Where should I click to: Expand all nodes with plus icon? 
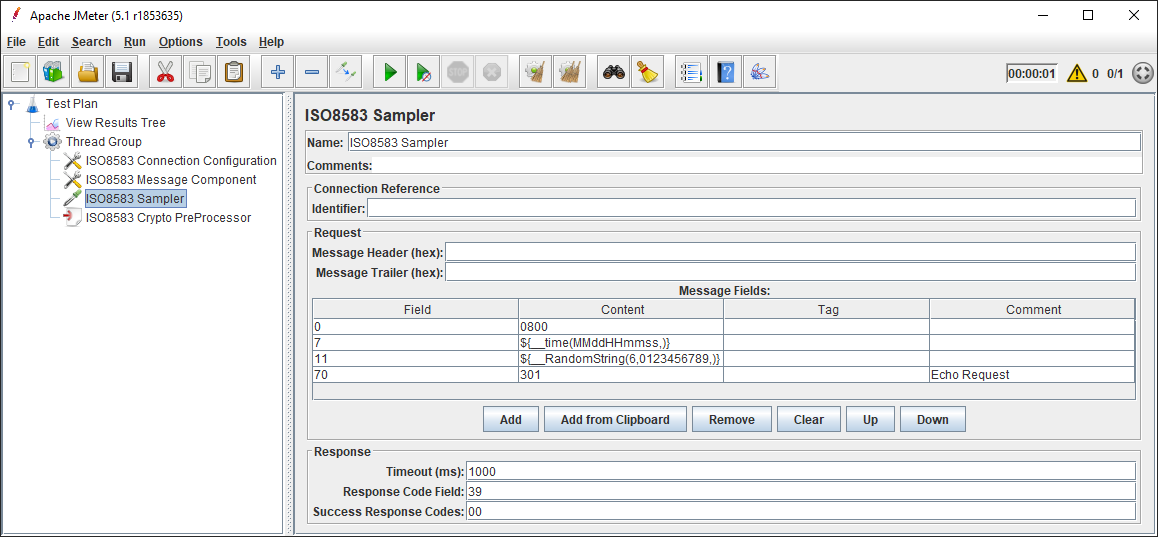click(x=278, y=72)
